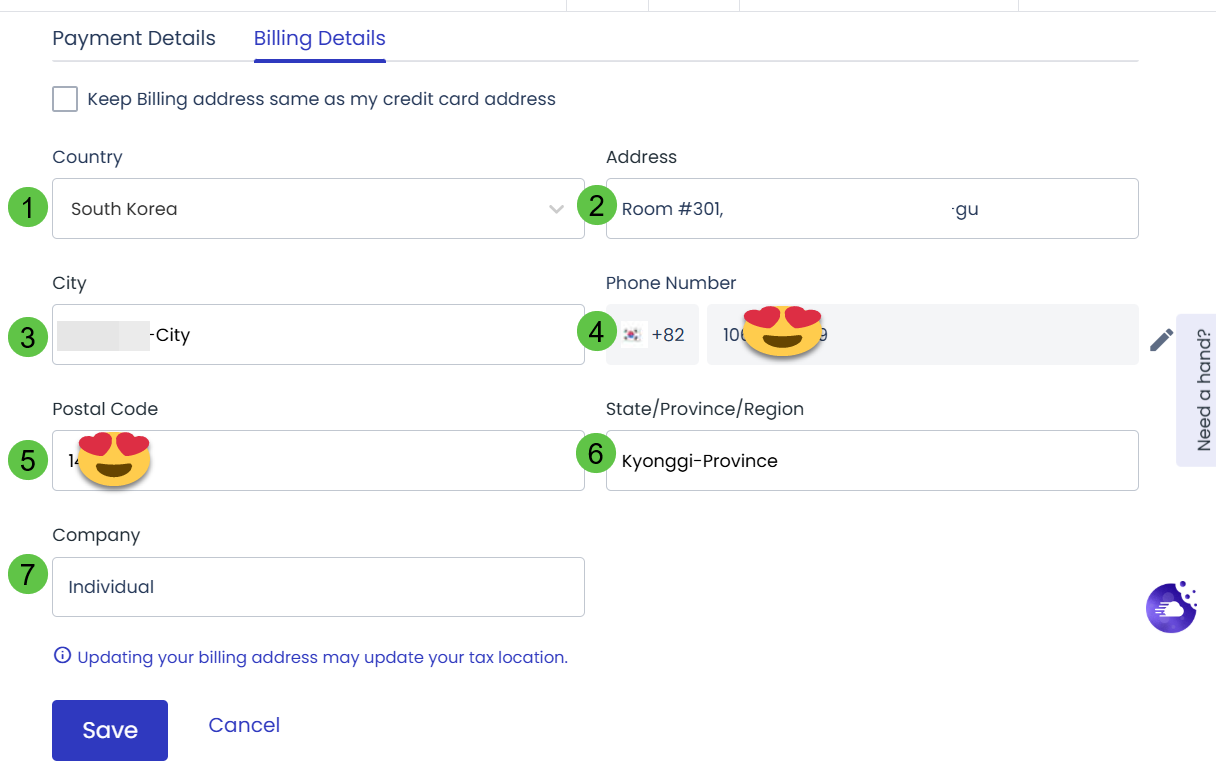Click the Phone Number field

coord(923,335)
